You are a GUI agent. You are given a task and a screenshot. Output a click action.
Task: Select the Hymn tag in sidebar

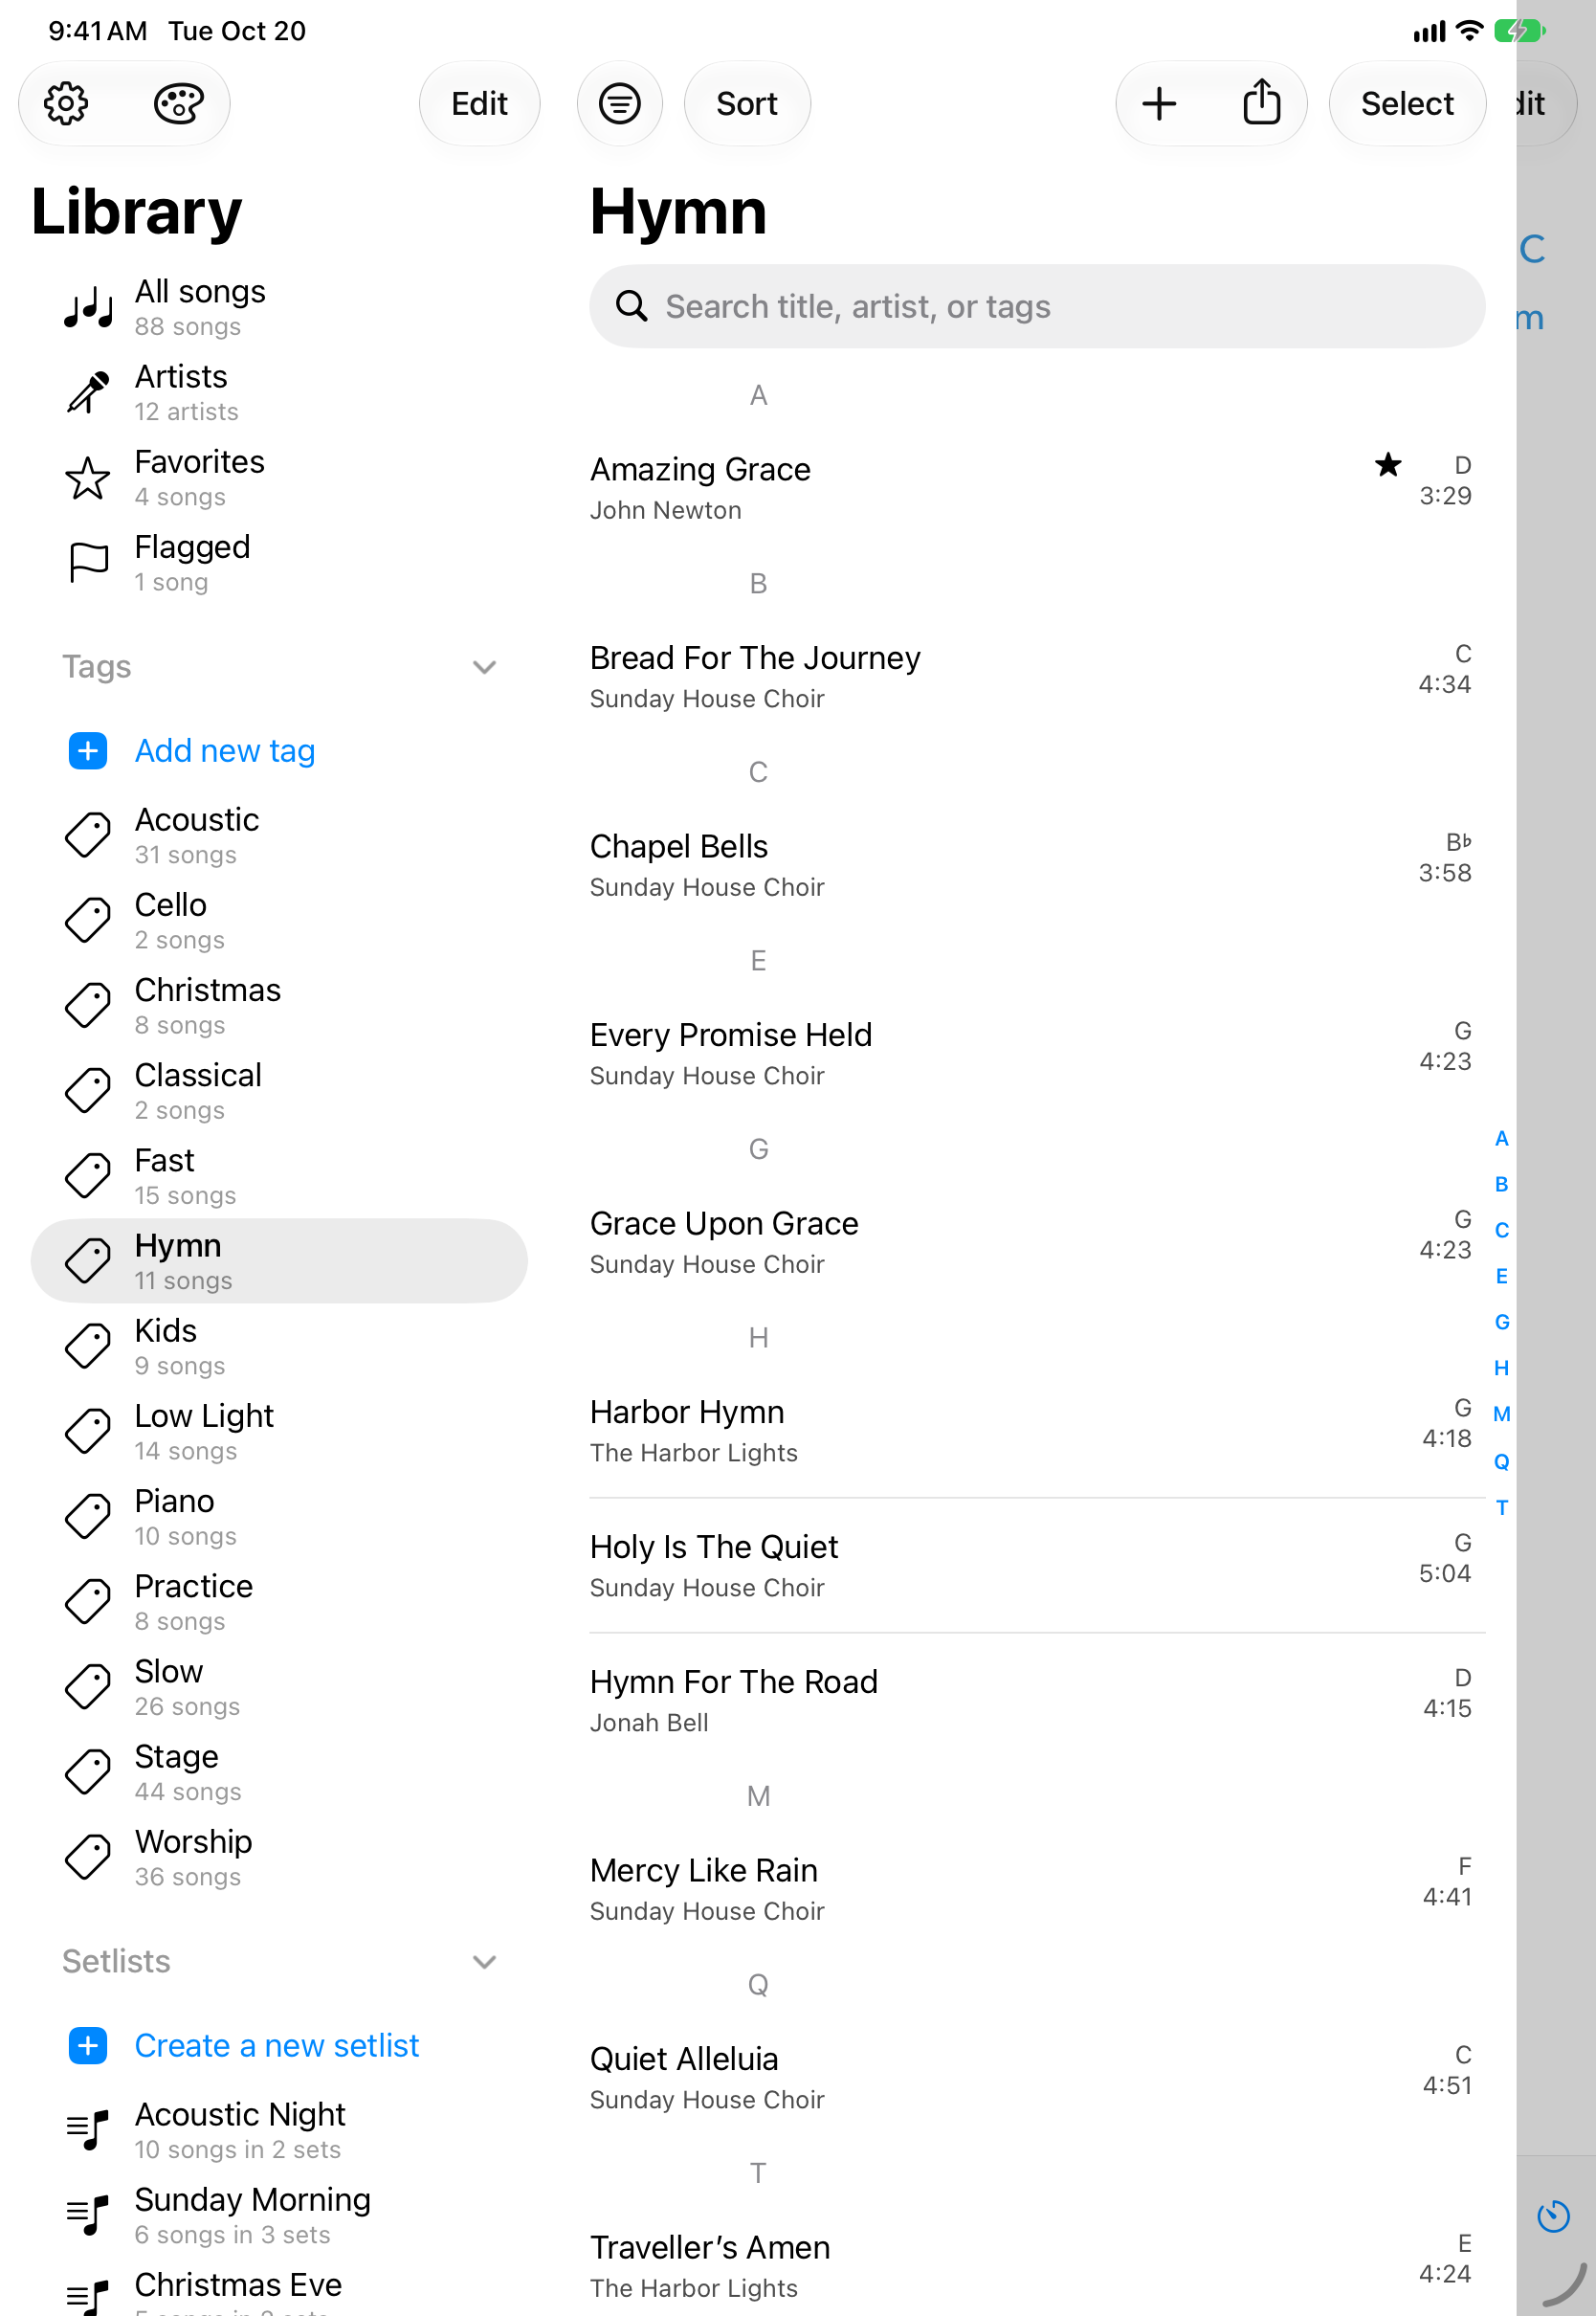(x=279, y=1261)
